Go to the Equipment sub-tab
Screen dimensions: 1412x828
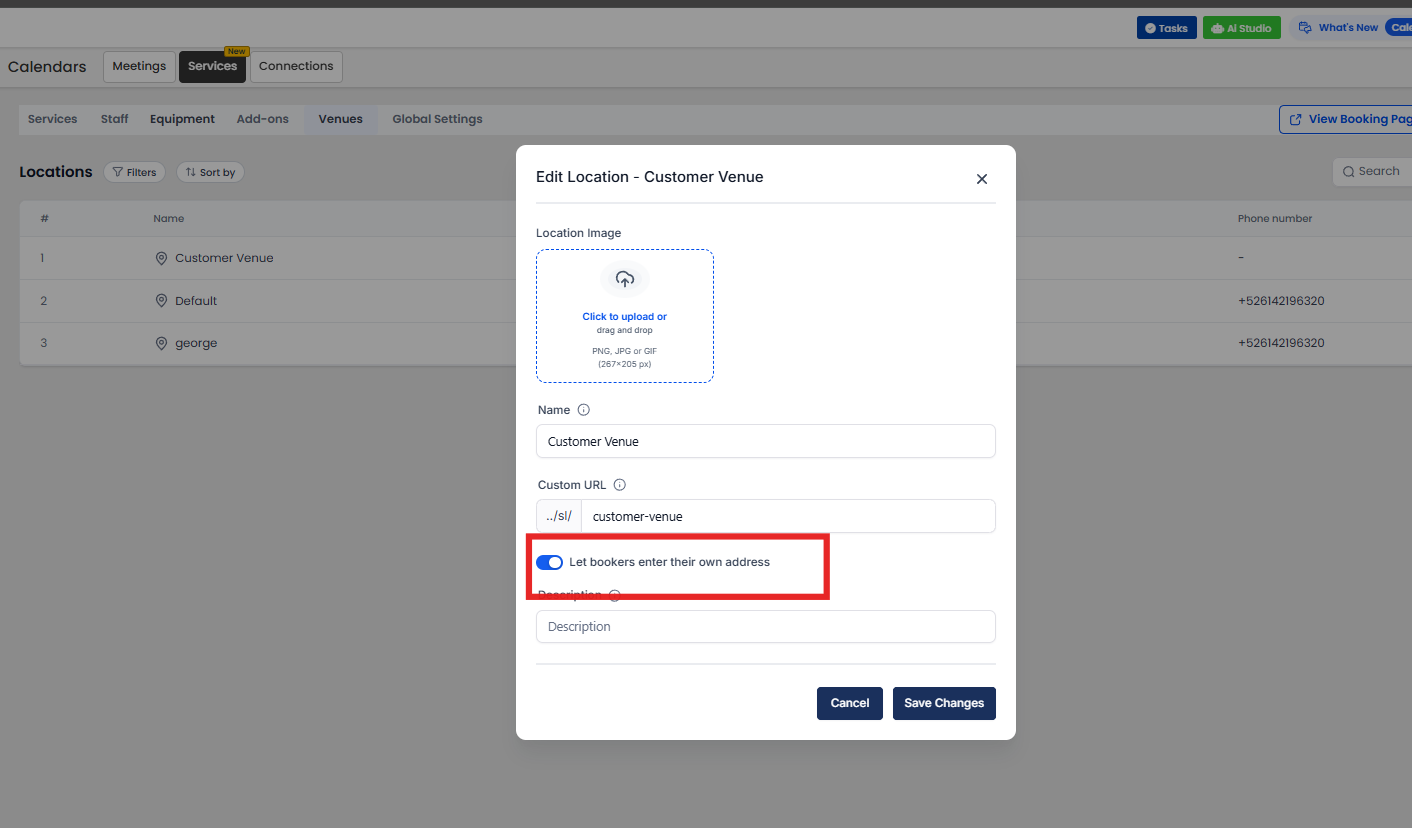[x=182, y=119]
